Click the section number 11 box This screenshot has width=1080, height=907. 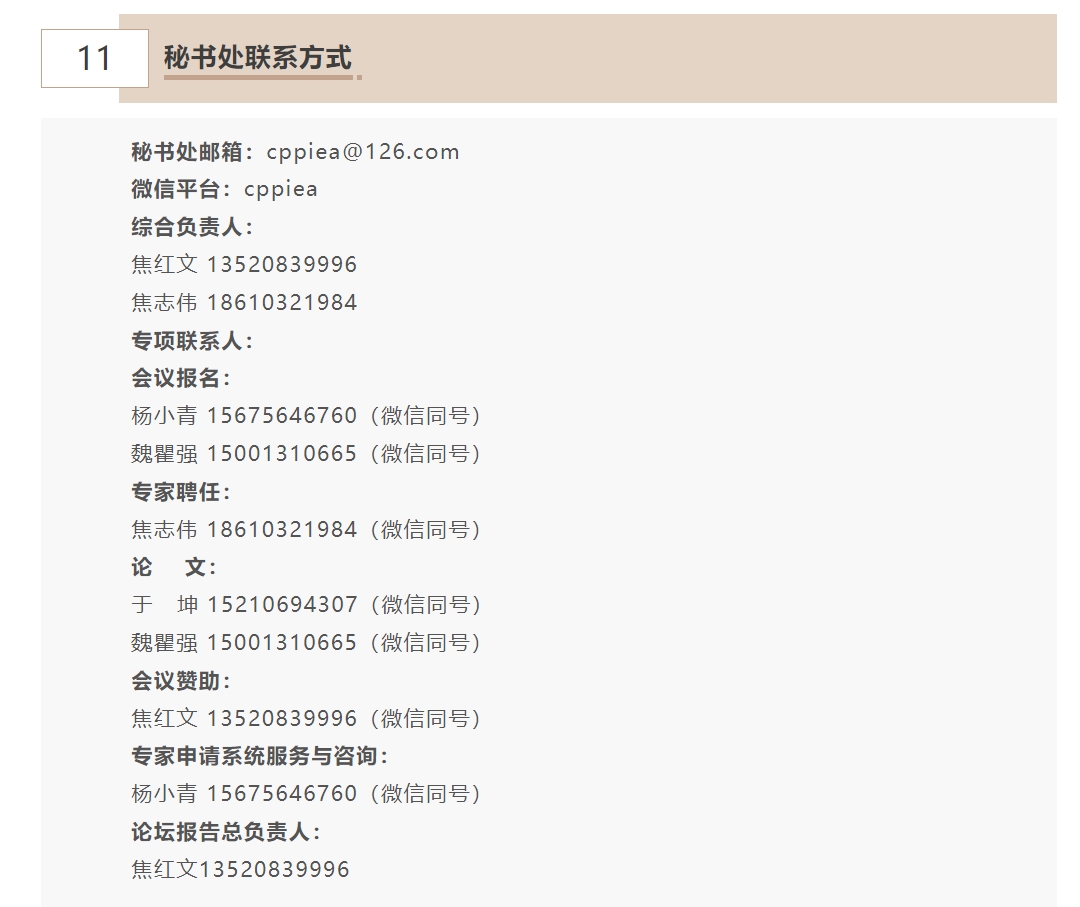94,58
